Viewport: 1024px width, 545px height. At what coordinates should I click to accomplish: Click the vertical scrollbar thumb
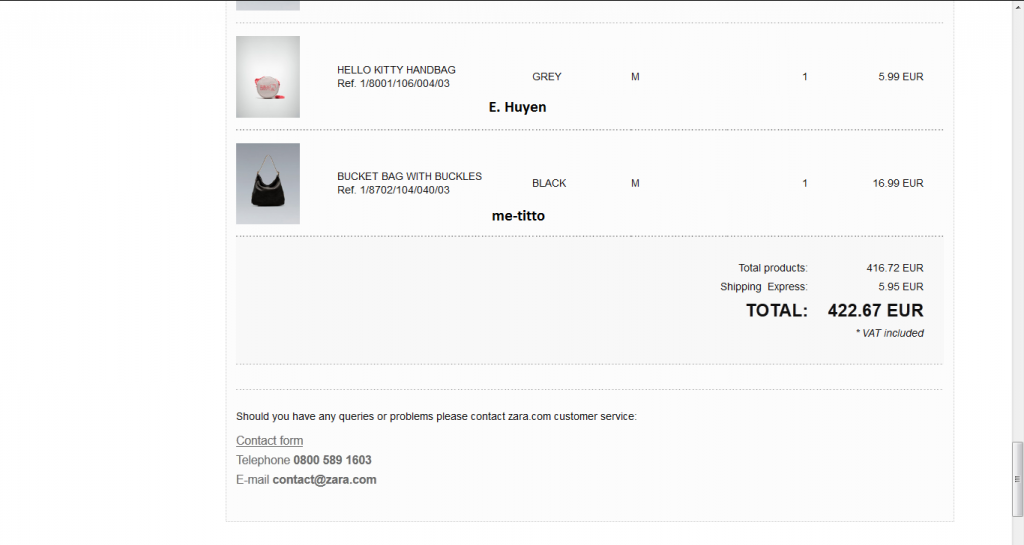(1017, 478)
